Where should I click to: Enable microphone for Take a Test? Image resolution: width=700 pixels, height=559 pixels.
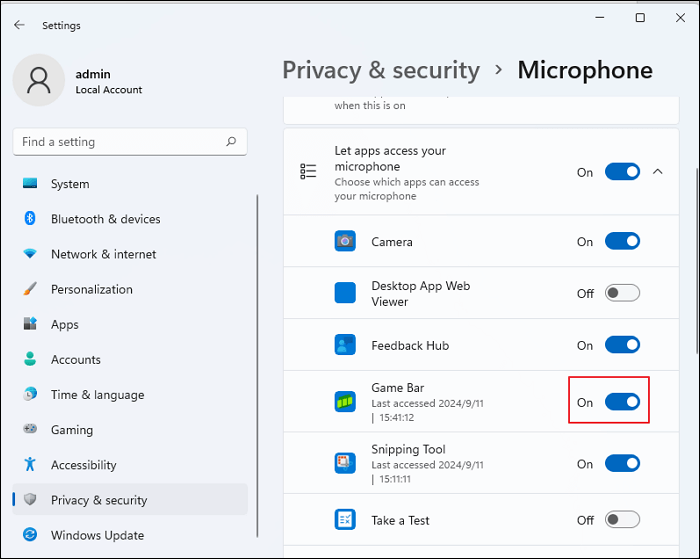coord(622,520)
